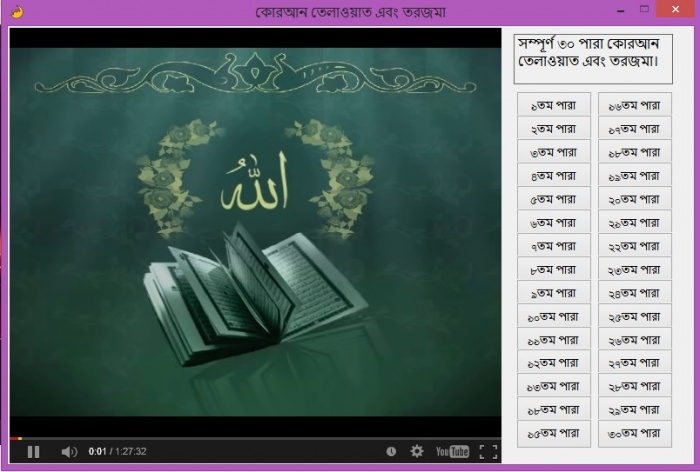Choose the ২২তম পারা button

pyautogui.click(x=635, y=246)
